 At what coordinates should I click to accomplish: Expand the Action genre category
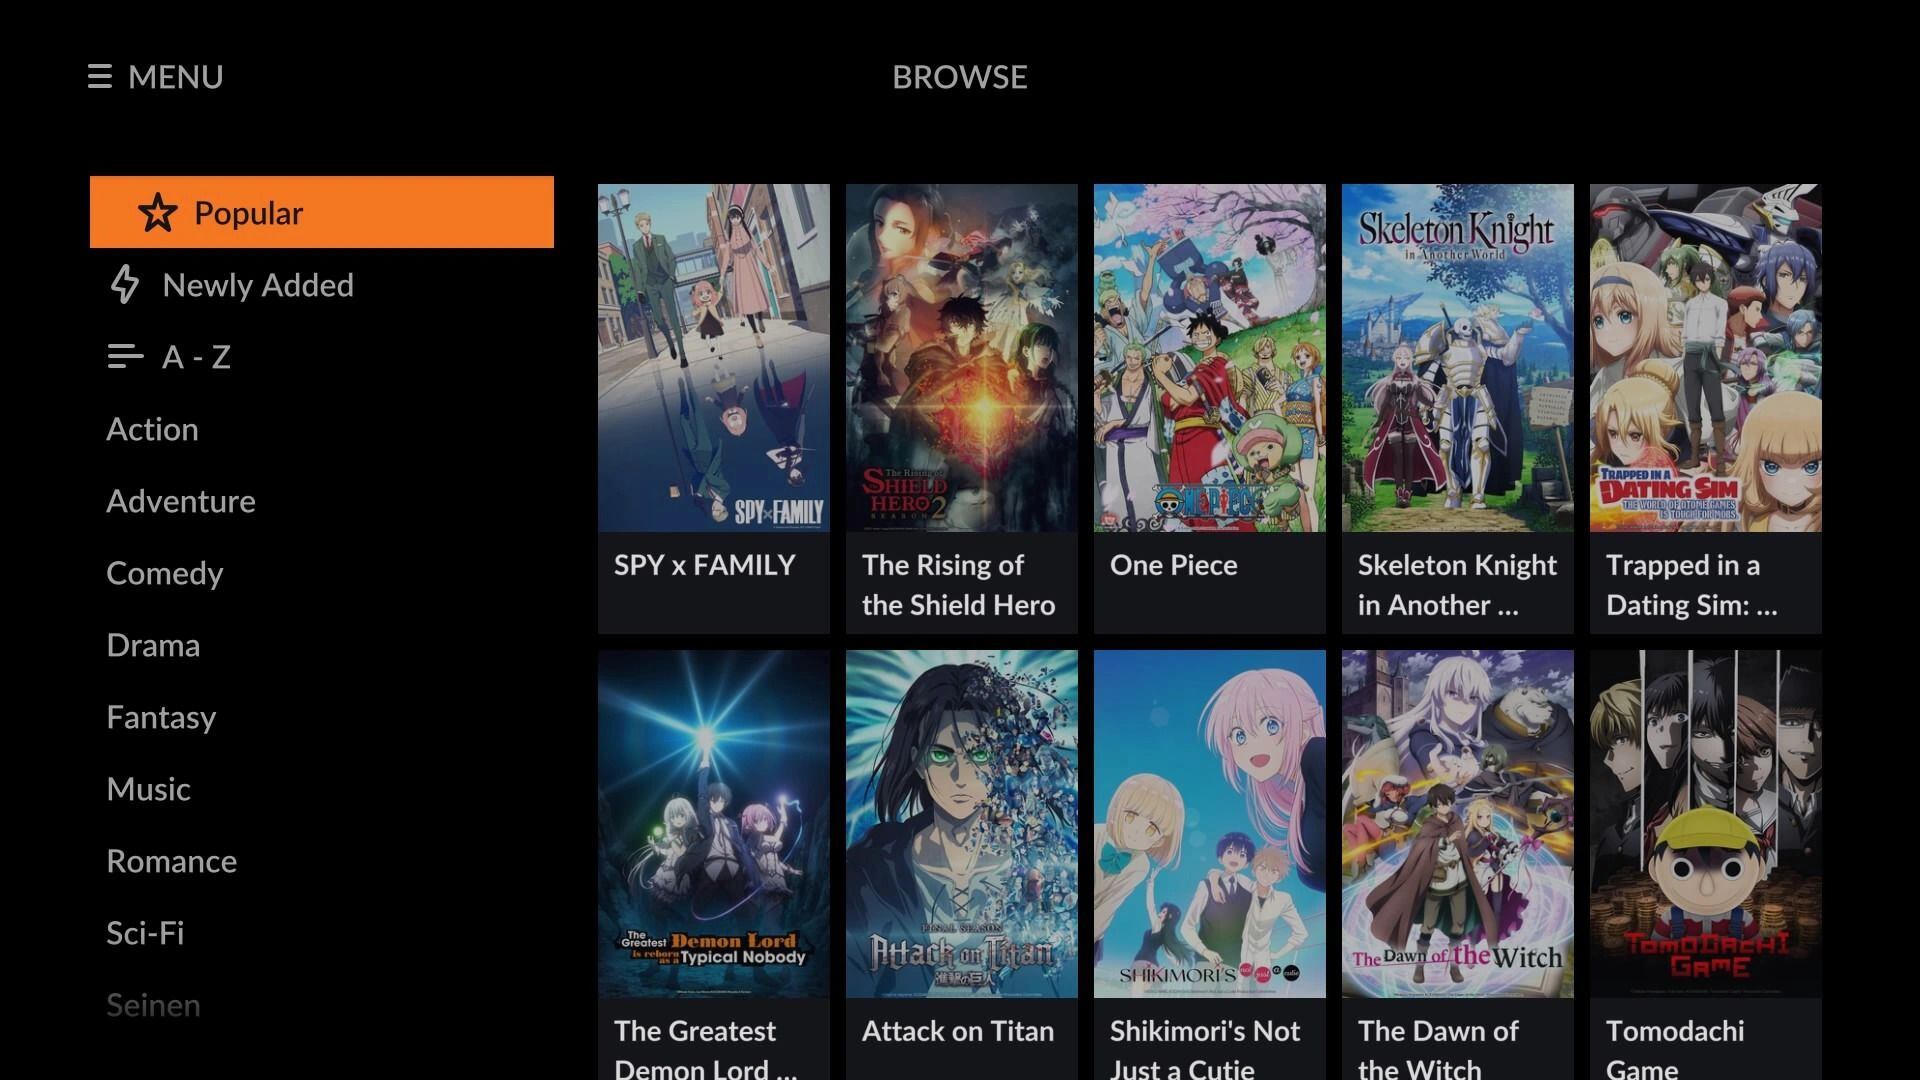click(x=152, y=429)
